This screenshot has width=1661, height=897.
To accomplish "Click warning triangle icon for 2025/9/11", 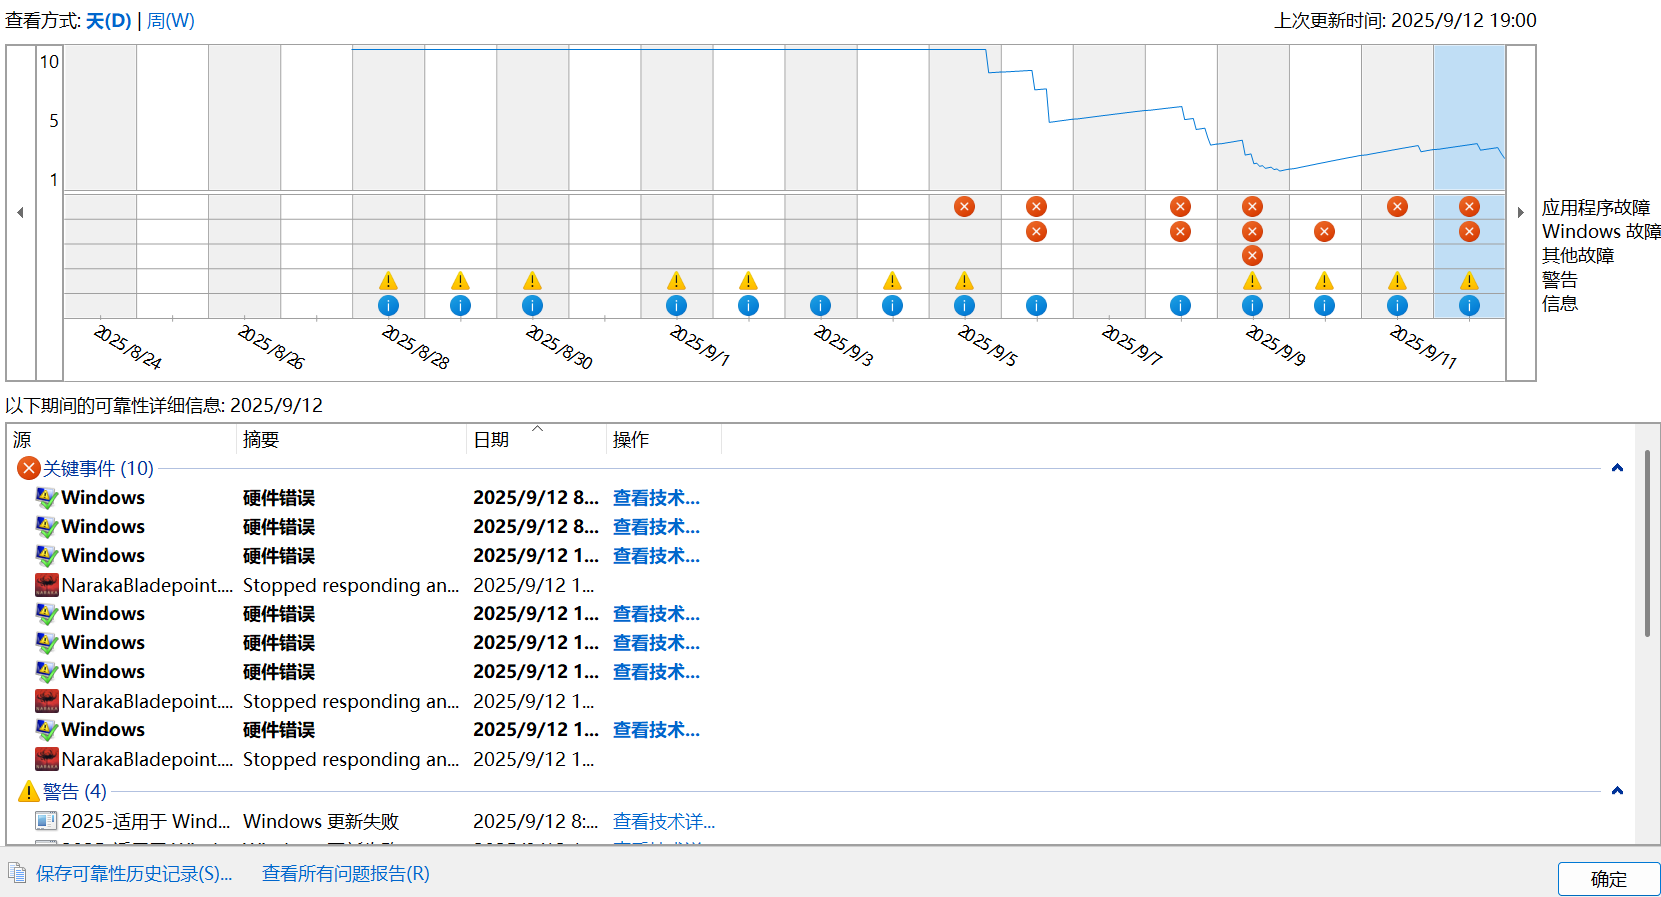I will tap(1397, 281).
